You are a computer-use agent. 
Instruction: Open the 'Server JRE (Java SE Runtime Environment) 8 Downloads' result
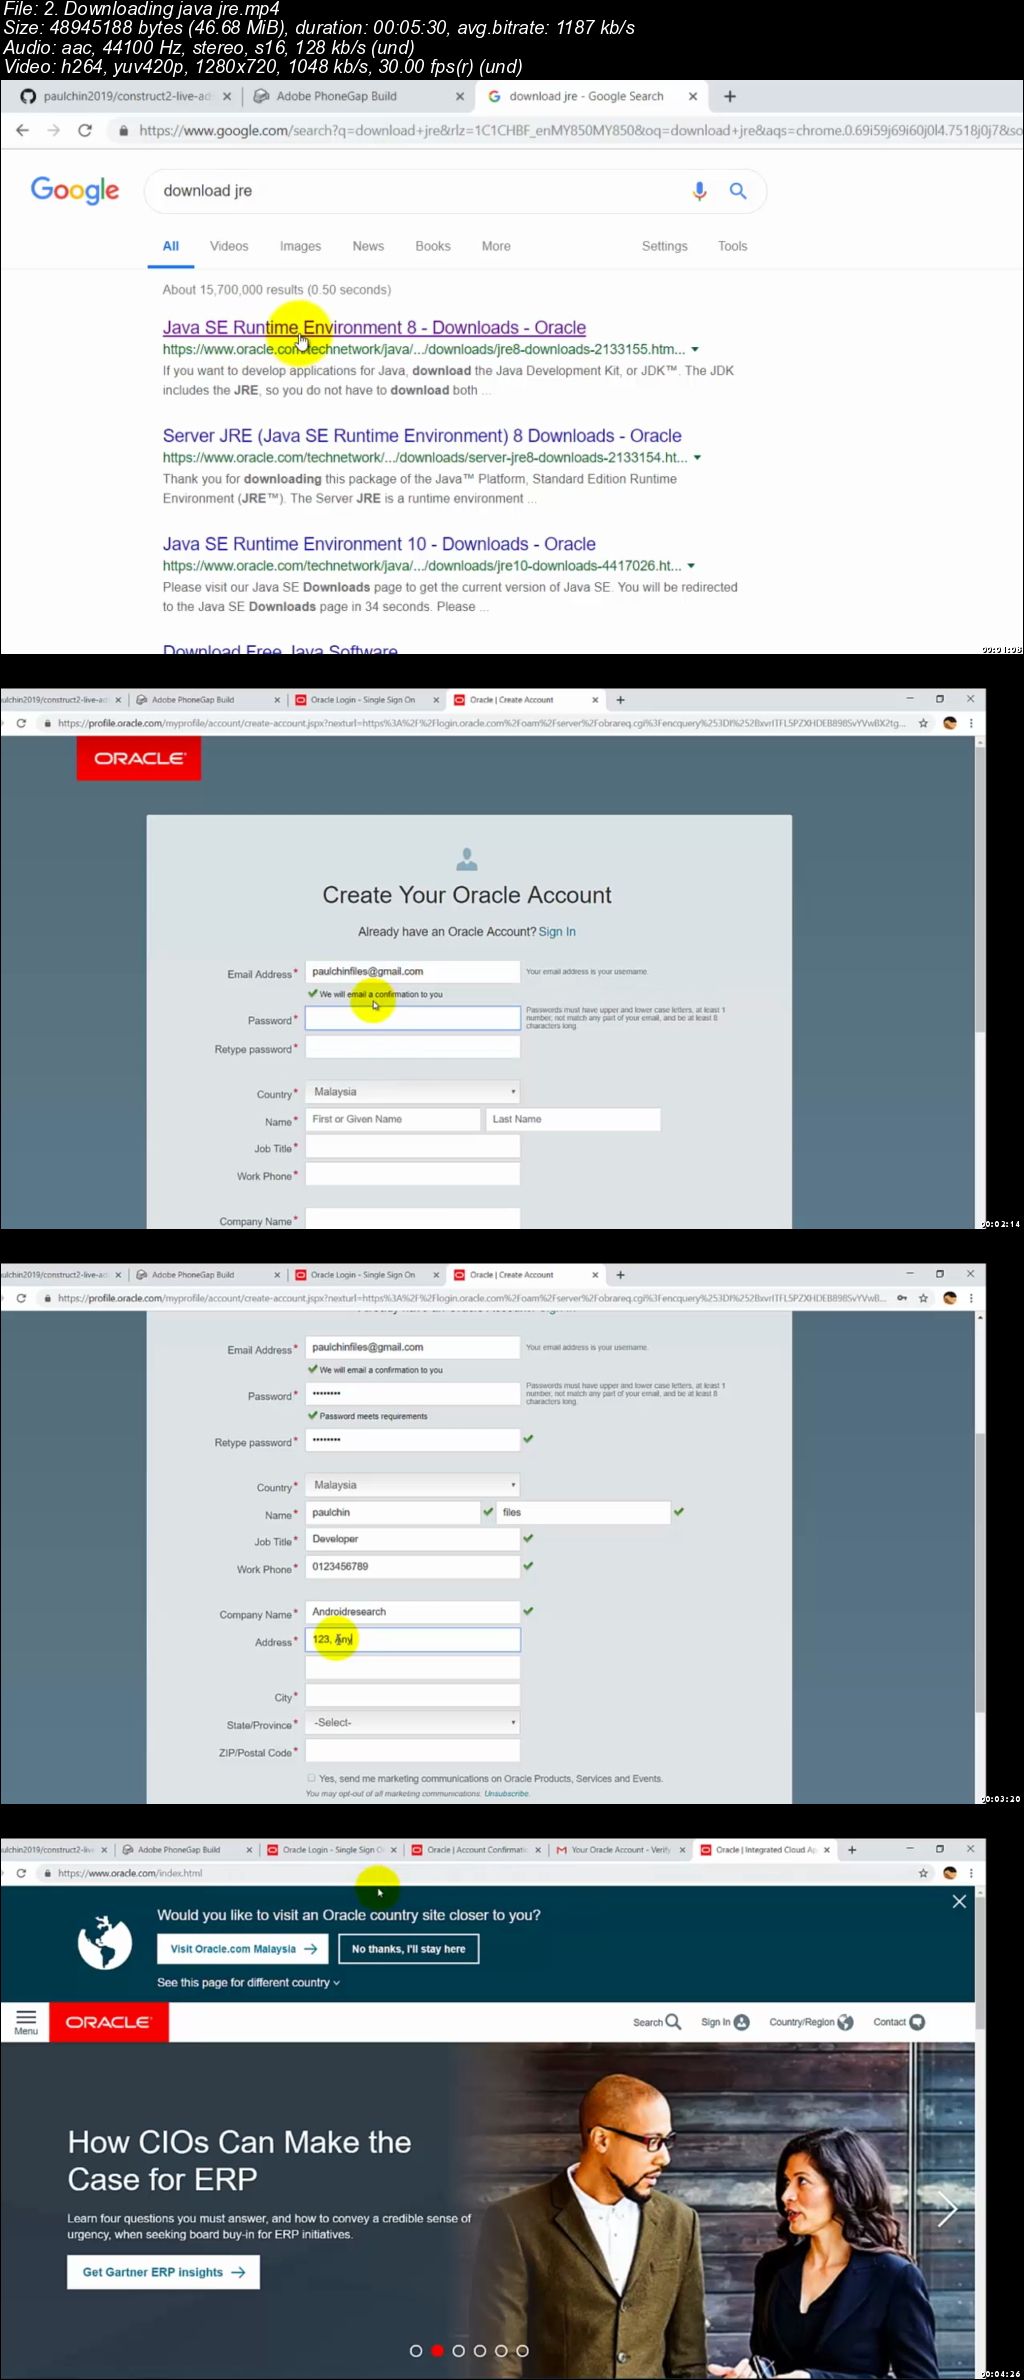click(x=422, y=436)
